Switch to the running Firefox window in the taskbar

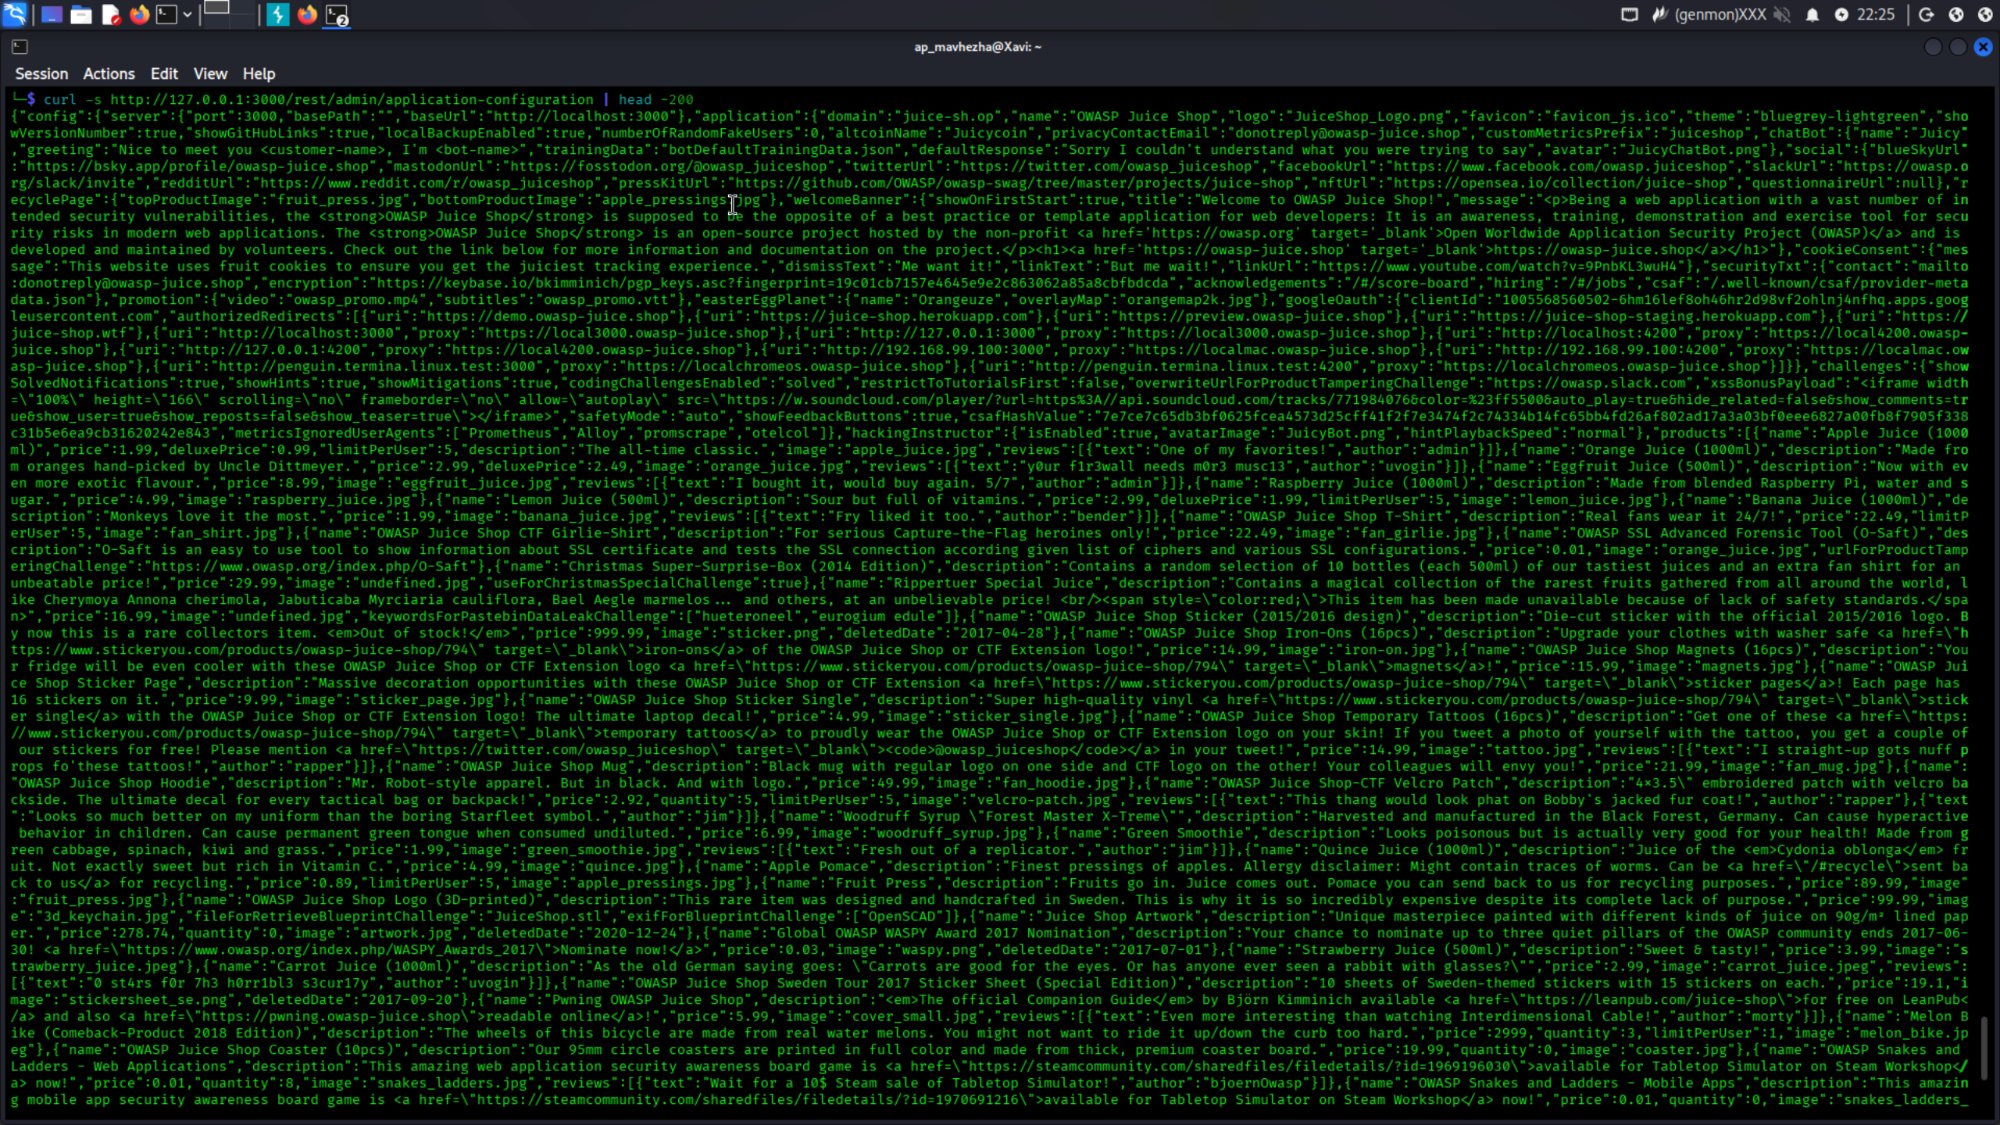[x=308, y=15]
